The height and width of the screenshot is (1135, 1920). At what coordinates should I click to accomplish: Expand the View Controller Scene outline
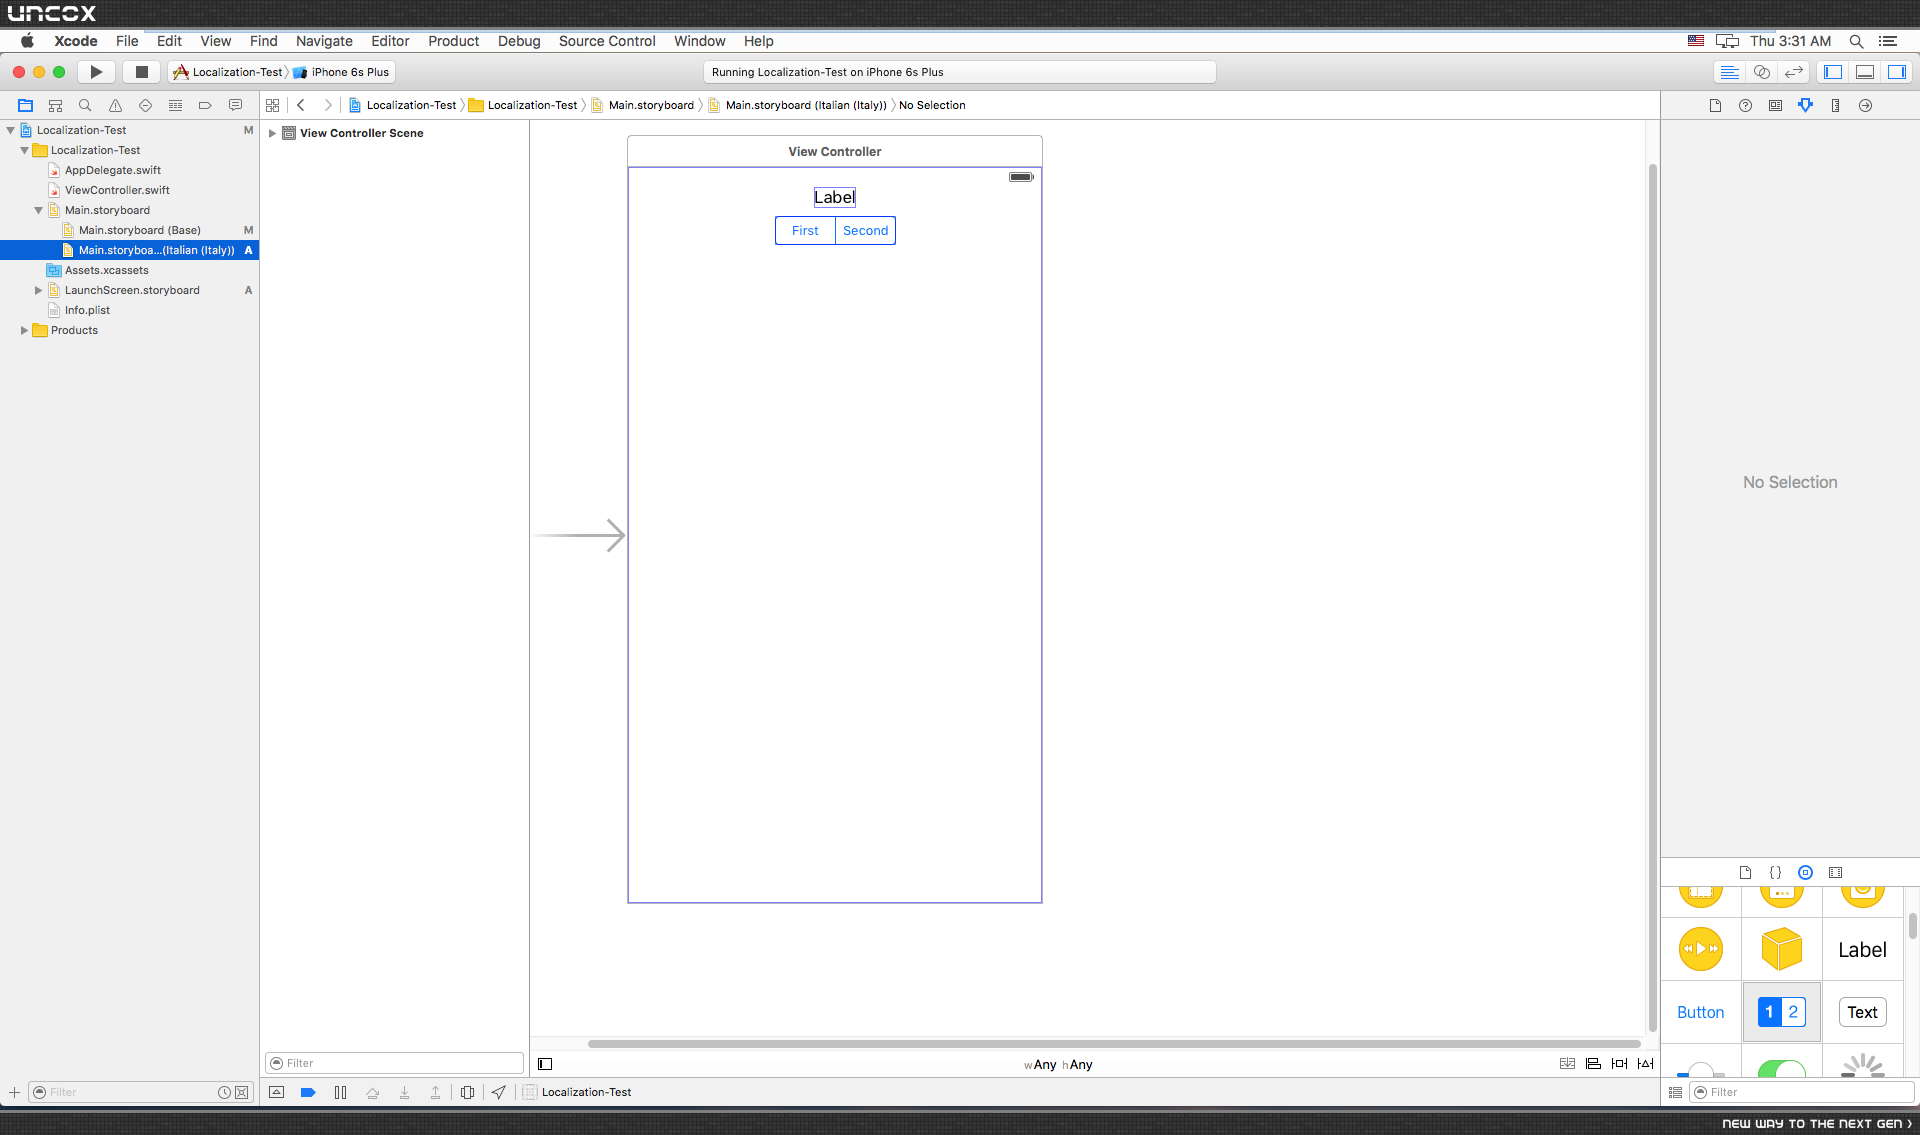coord(272,133)
